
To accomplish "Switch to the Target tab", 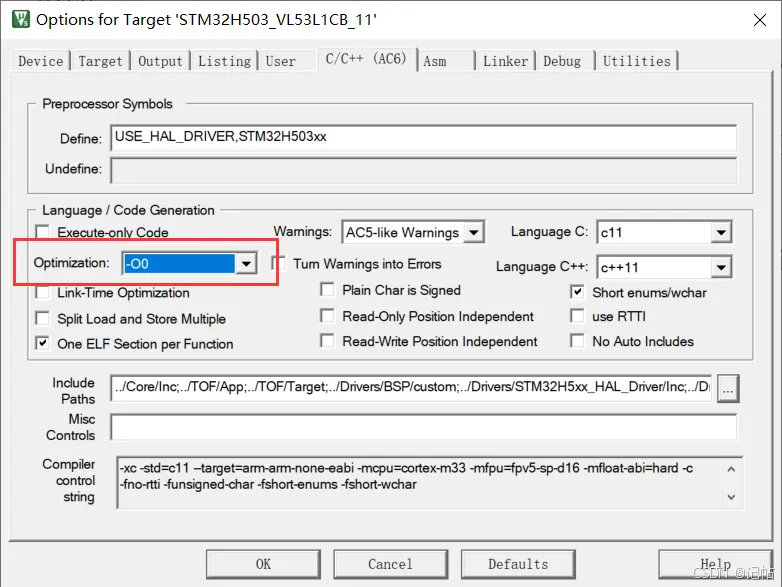I will 100,61.
